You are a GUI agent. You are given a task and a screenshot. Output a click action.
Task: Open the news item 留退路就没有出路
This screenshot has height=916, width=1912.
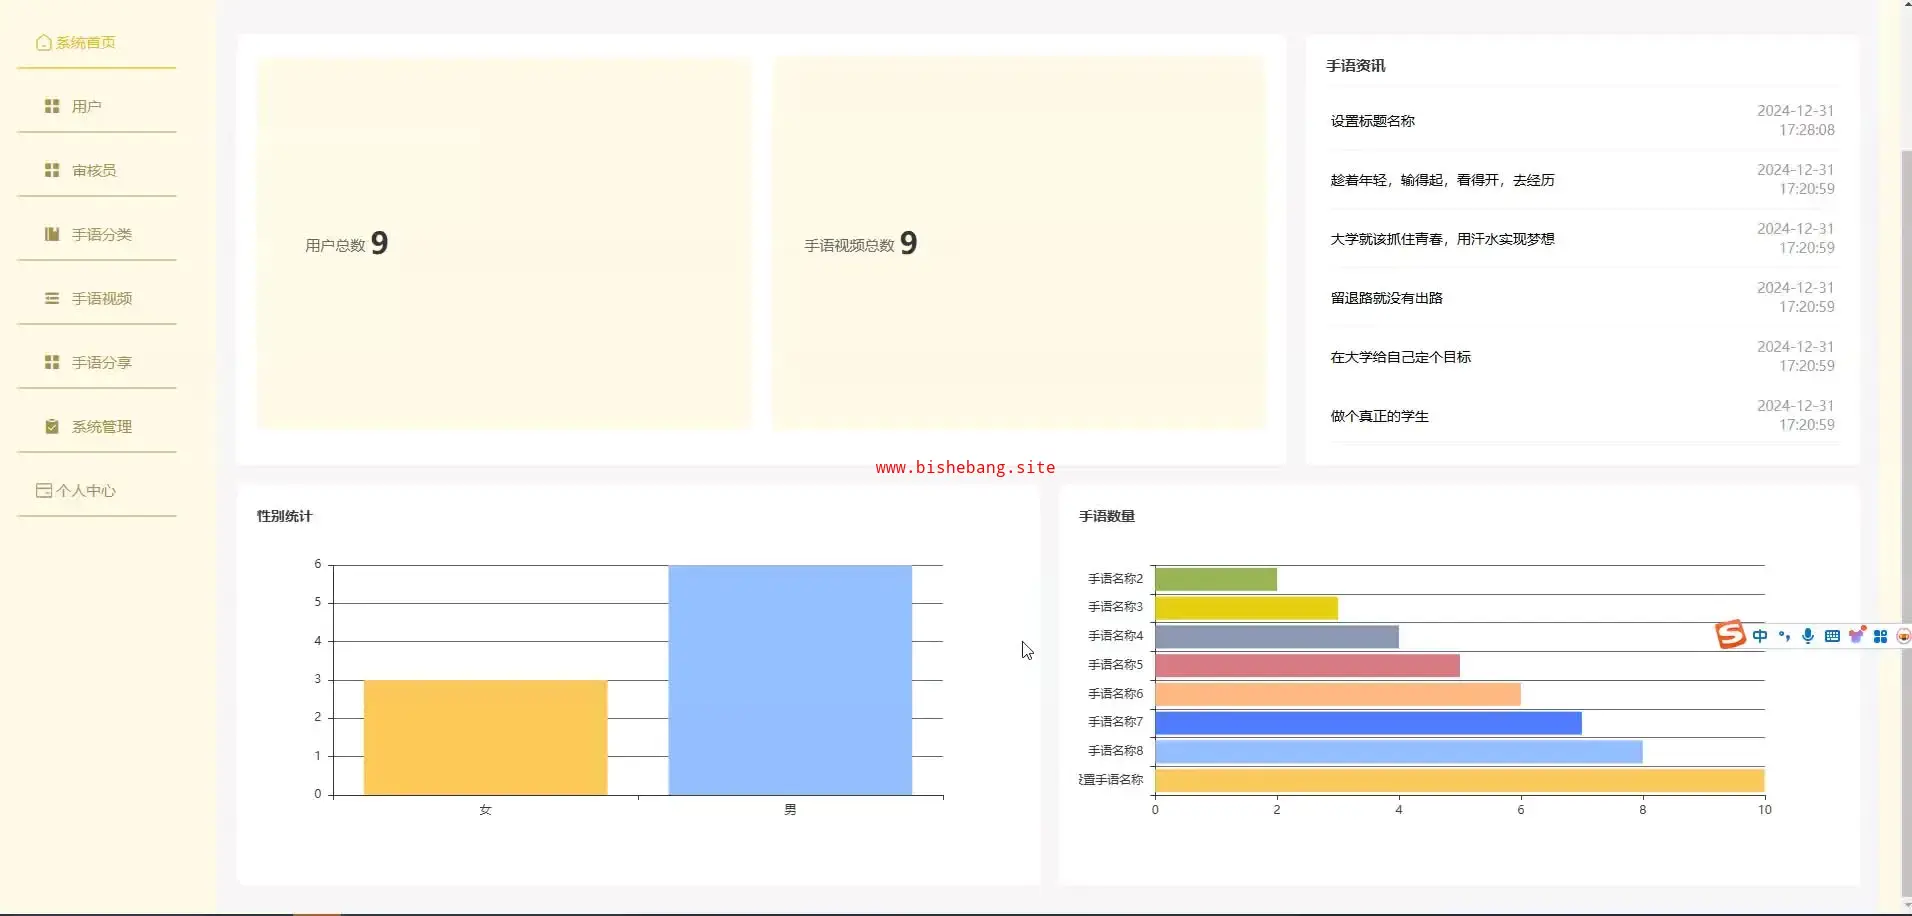[1386, 298]
